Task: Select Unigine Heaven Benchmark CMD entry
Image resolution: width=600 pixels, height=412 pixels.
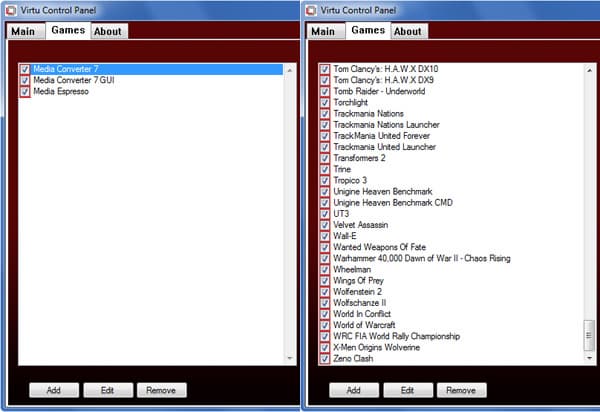Action: [x=393, y=203]
